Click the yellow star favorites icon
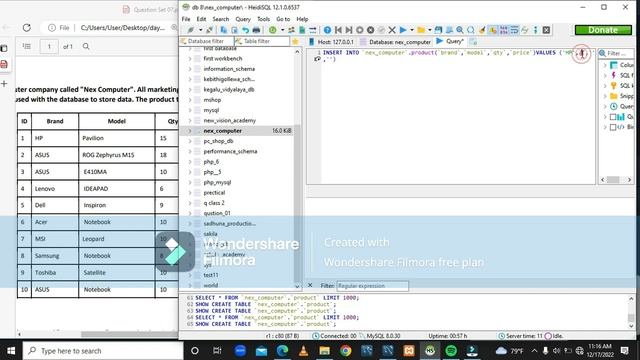This screenshot has height=360, width=640. point(295,41)
